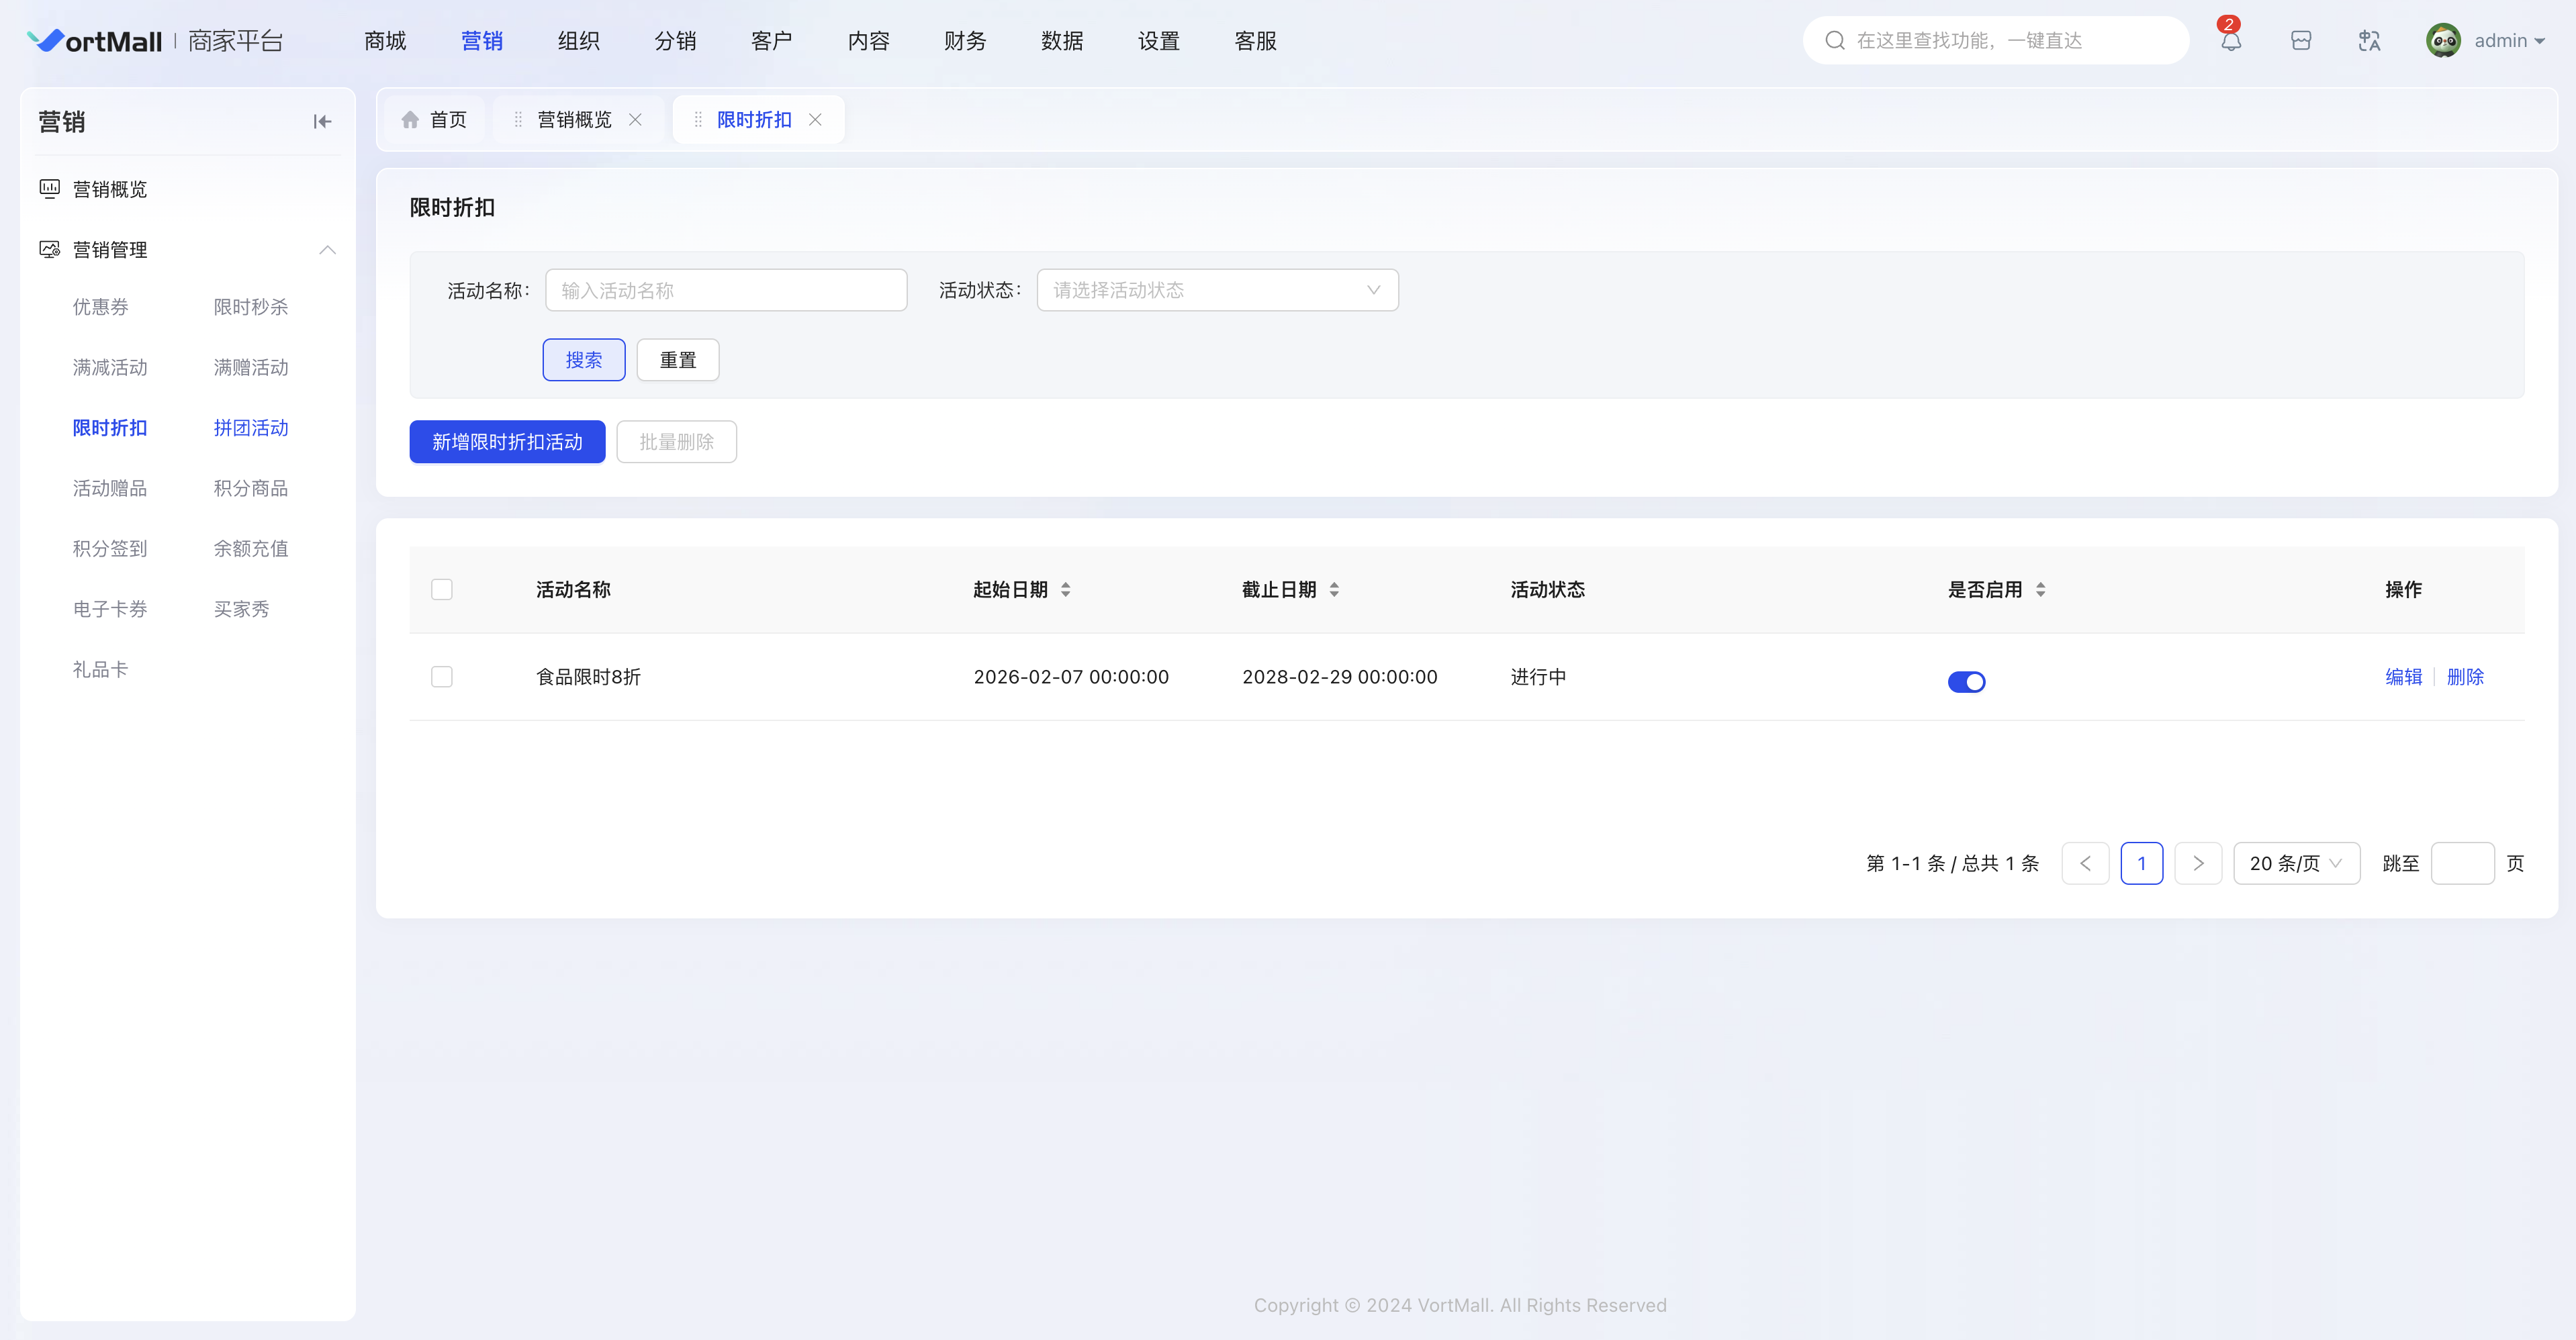Click the 新增限时折扣活动 button
The width and height of the screenshot is (2576, 1340).
tap(507, 442)
